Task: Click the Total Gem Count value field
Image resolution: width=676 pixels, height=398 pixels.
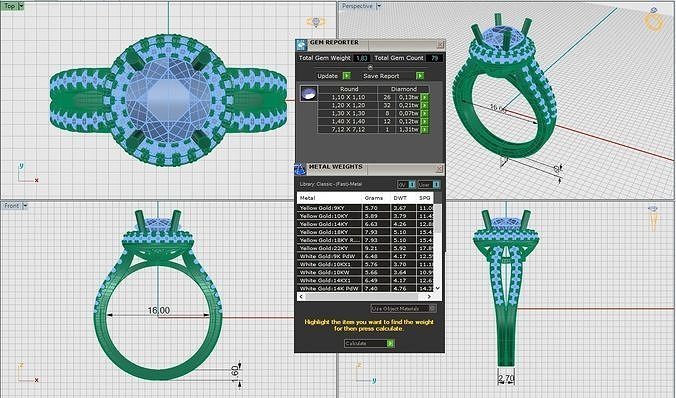Action: point(434,58)
